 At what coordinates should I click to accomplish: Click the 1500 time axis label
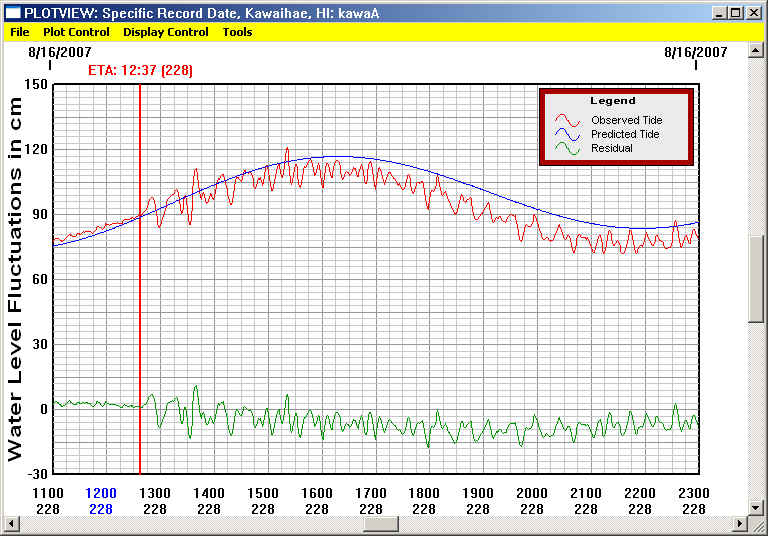[x=263, y=493]
